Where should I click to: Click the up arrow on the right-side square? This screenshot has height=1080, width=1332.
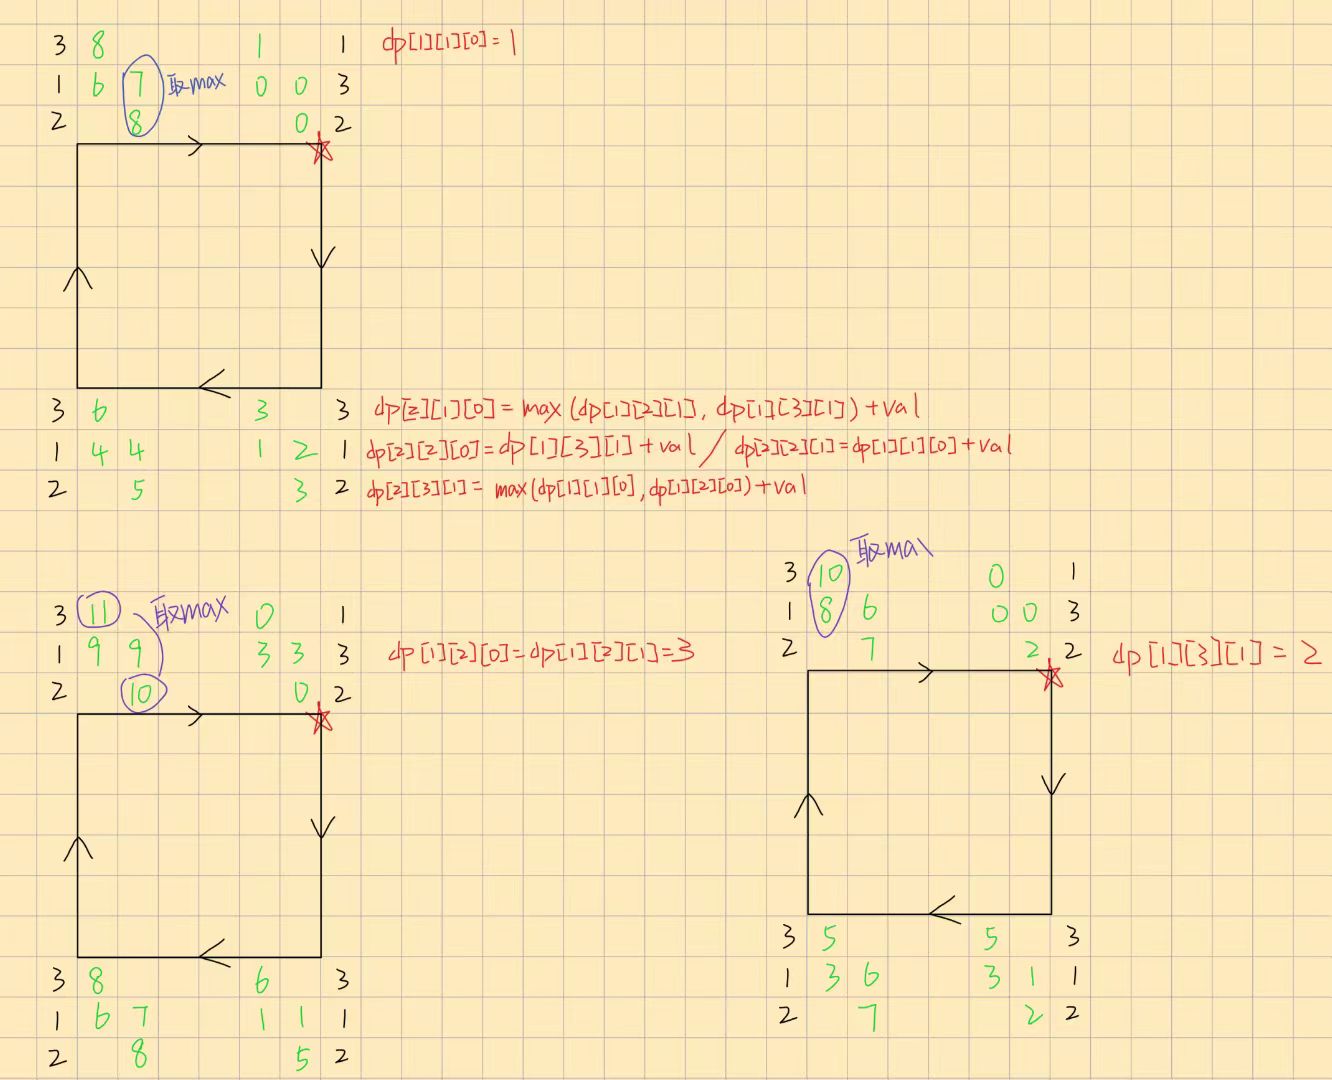pos(808,803)
